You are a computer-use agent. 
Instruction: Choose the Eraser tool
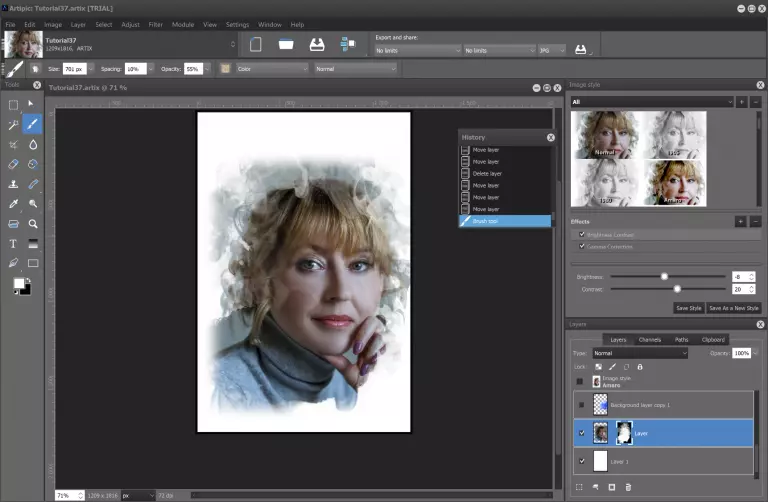coord(13,164)
